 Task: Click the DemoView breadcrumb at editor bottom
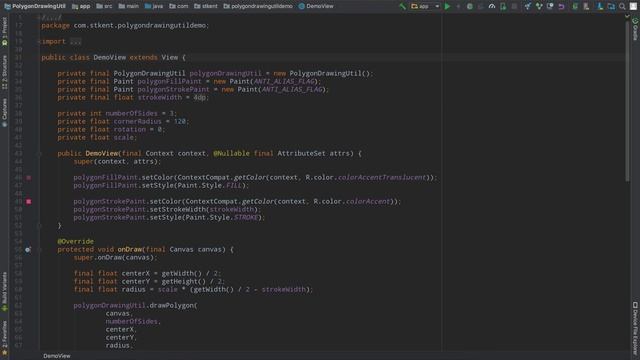[x=57, y=356]
